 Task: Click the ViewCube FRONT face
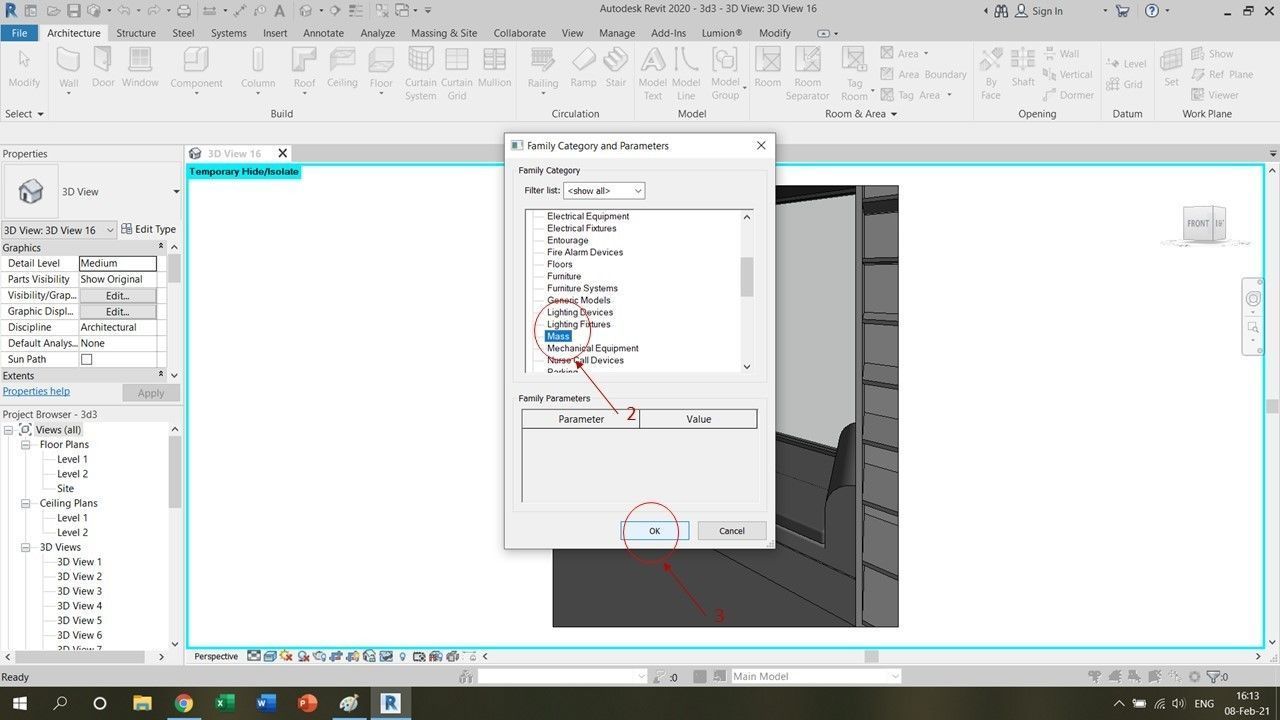(1198, 224)
